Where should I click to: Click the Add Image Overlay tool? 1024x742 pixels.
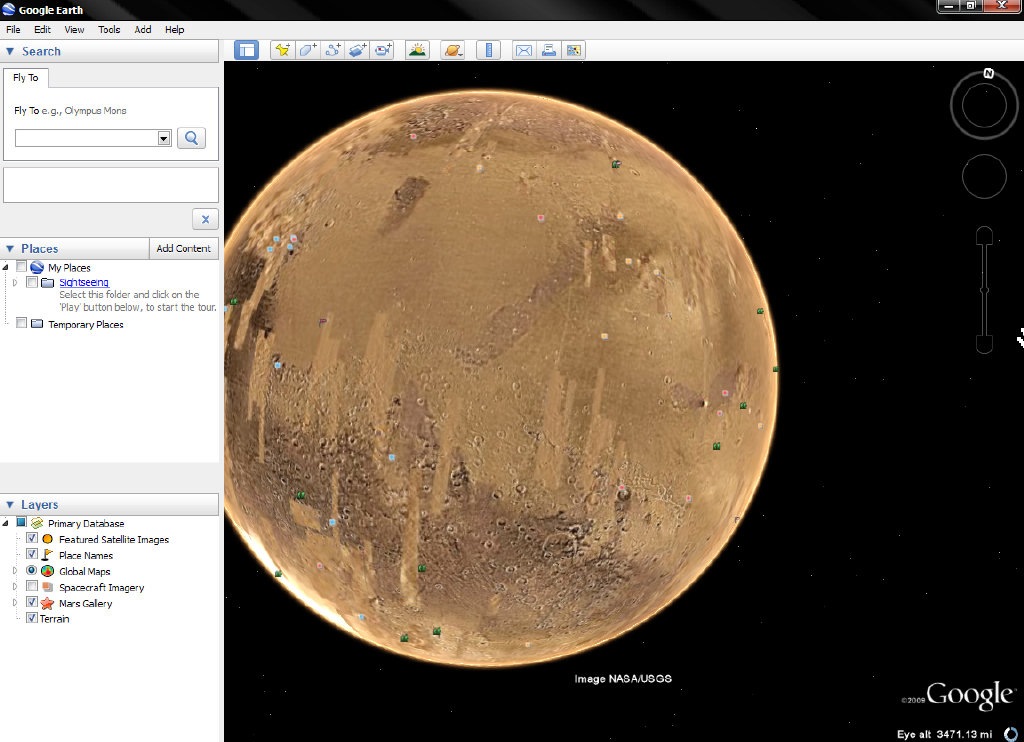tap(357, 50)
